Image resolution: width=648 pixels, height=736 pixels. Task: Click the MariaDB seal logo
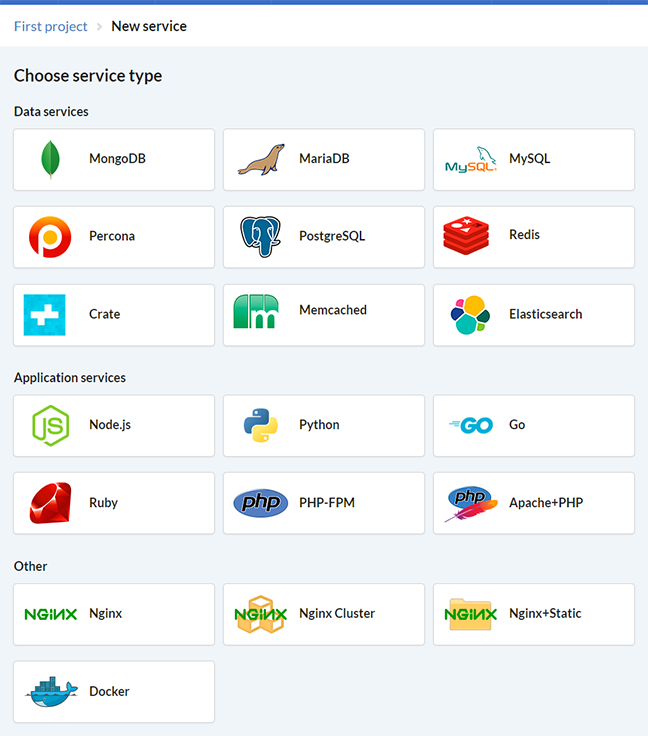pos(260,160)
